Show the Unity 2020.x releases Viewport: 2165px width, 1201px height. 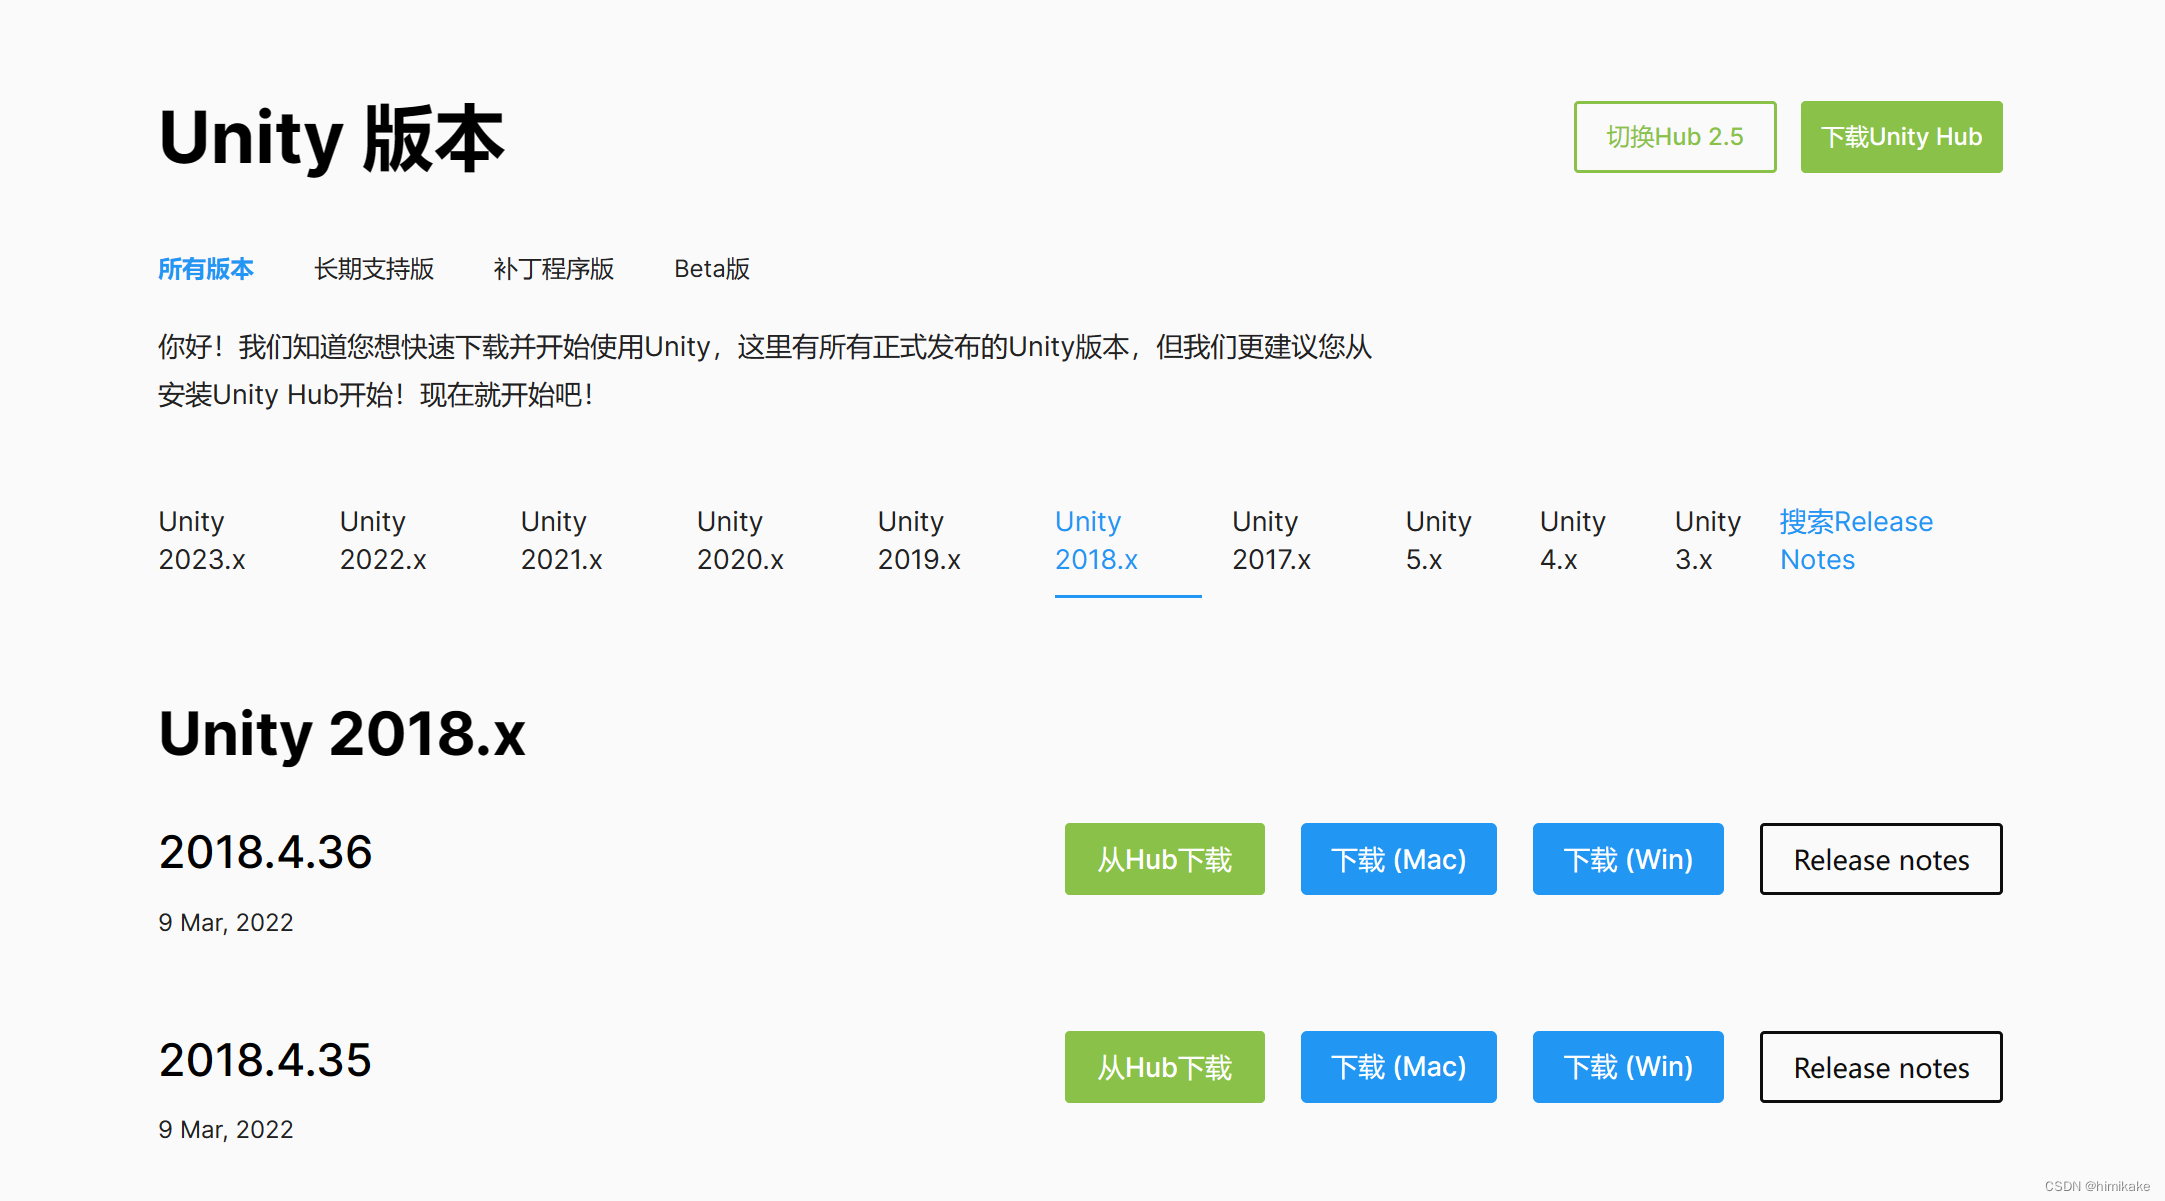pyautogui.click(x=740, y=540)
